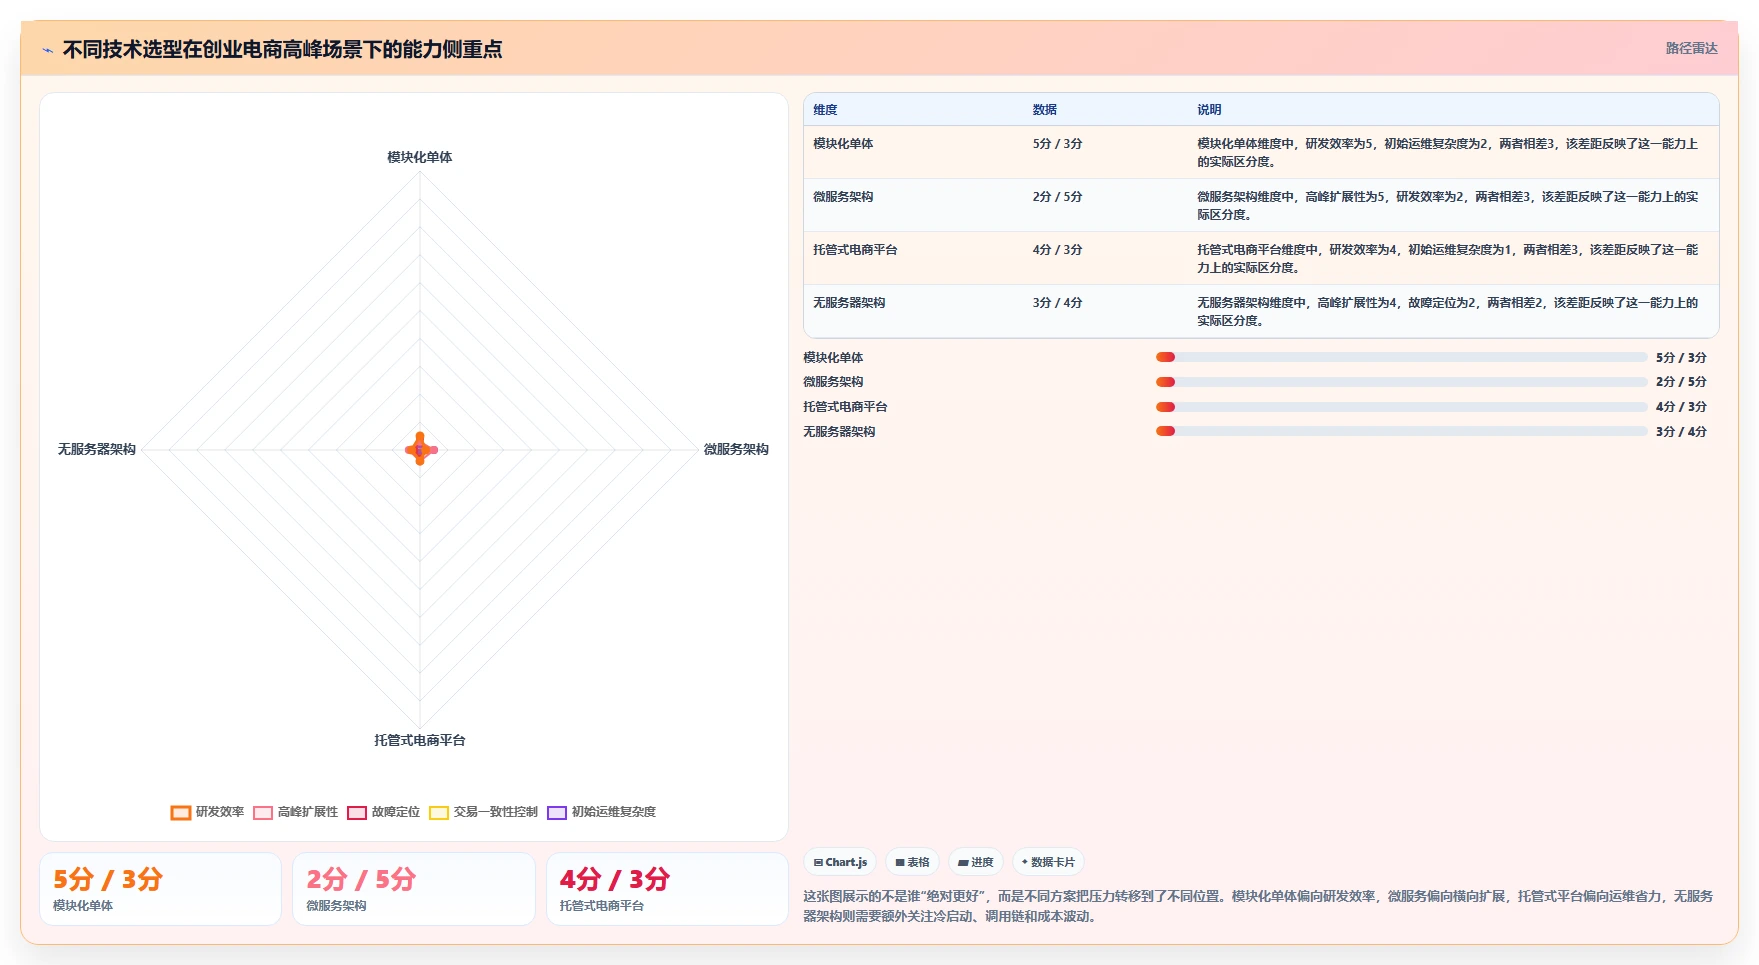Click the purple 初始运维复杂度 legend color box

coord(557,813)
